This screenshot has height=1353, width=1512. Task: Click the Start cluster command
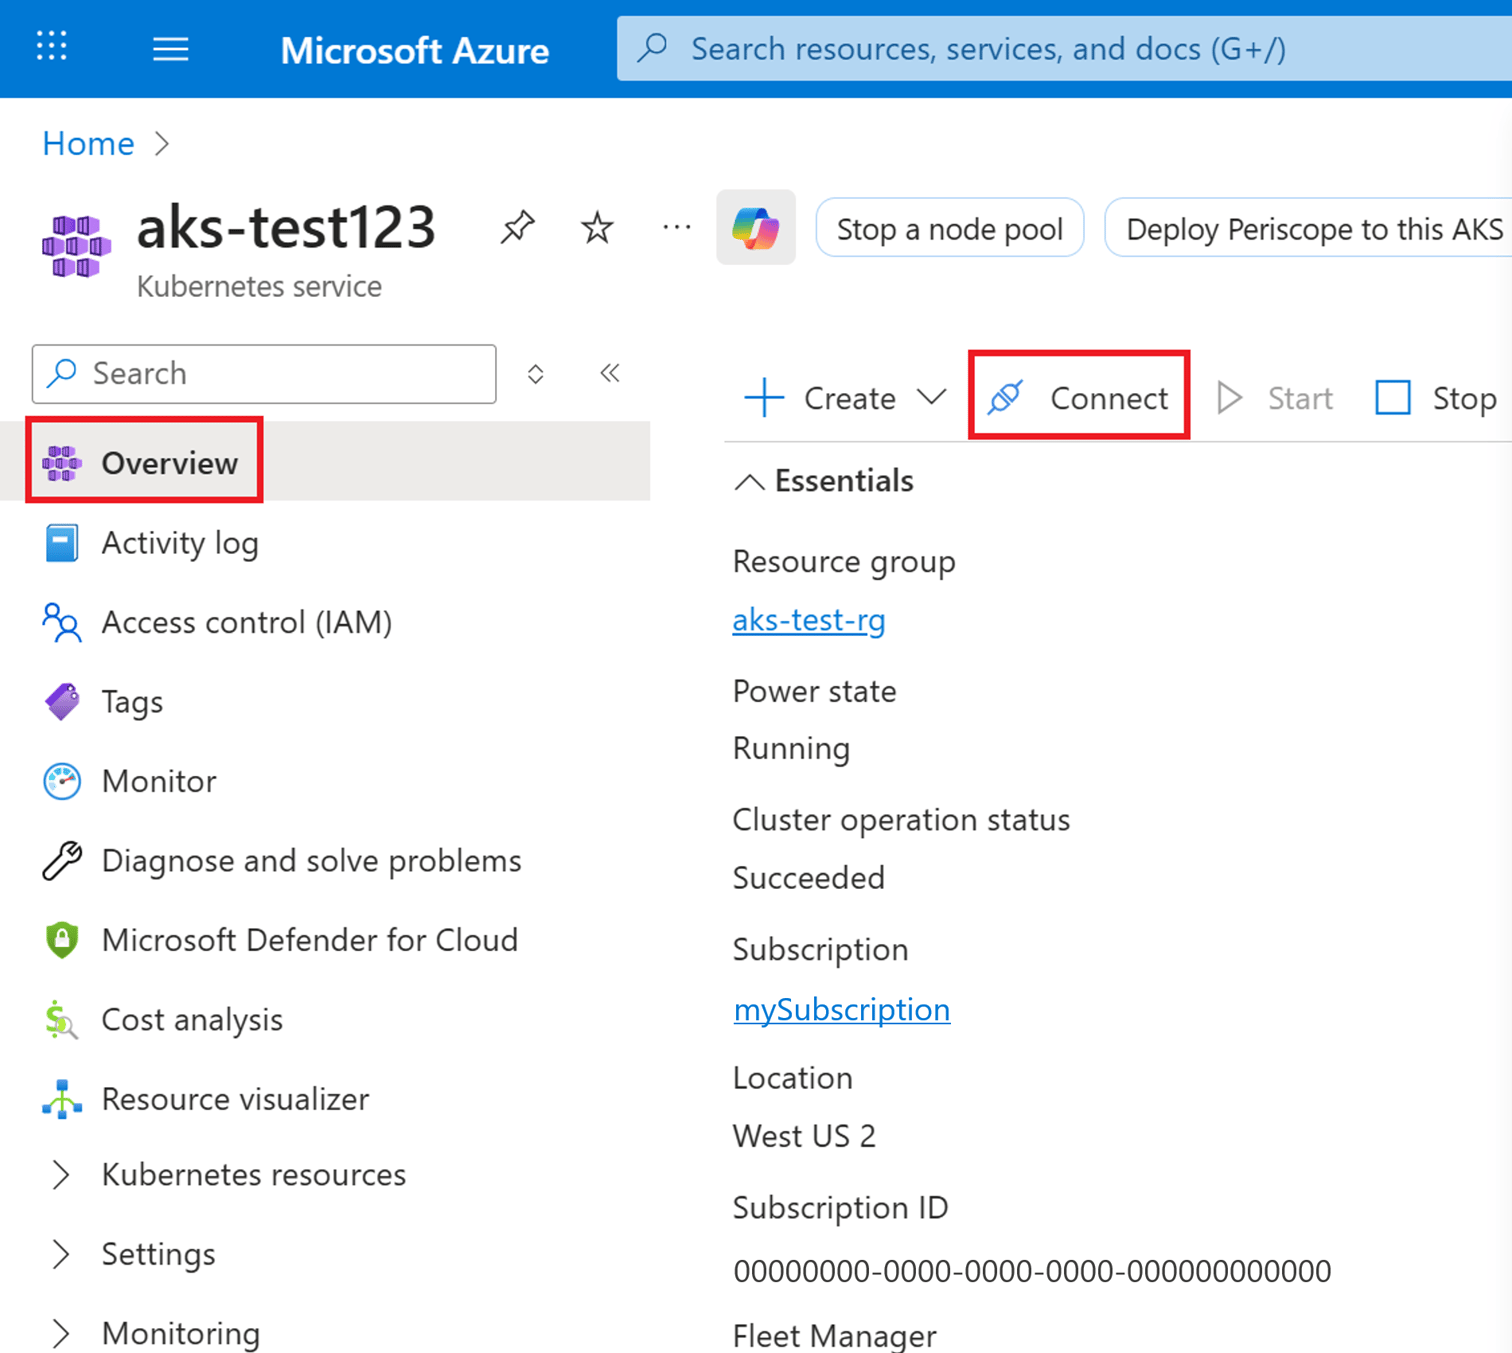click(1274, 398)
